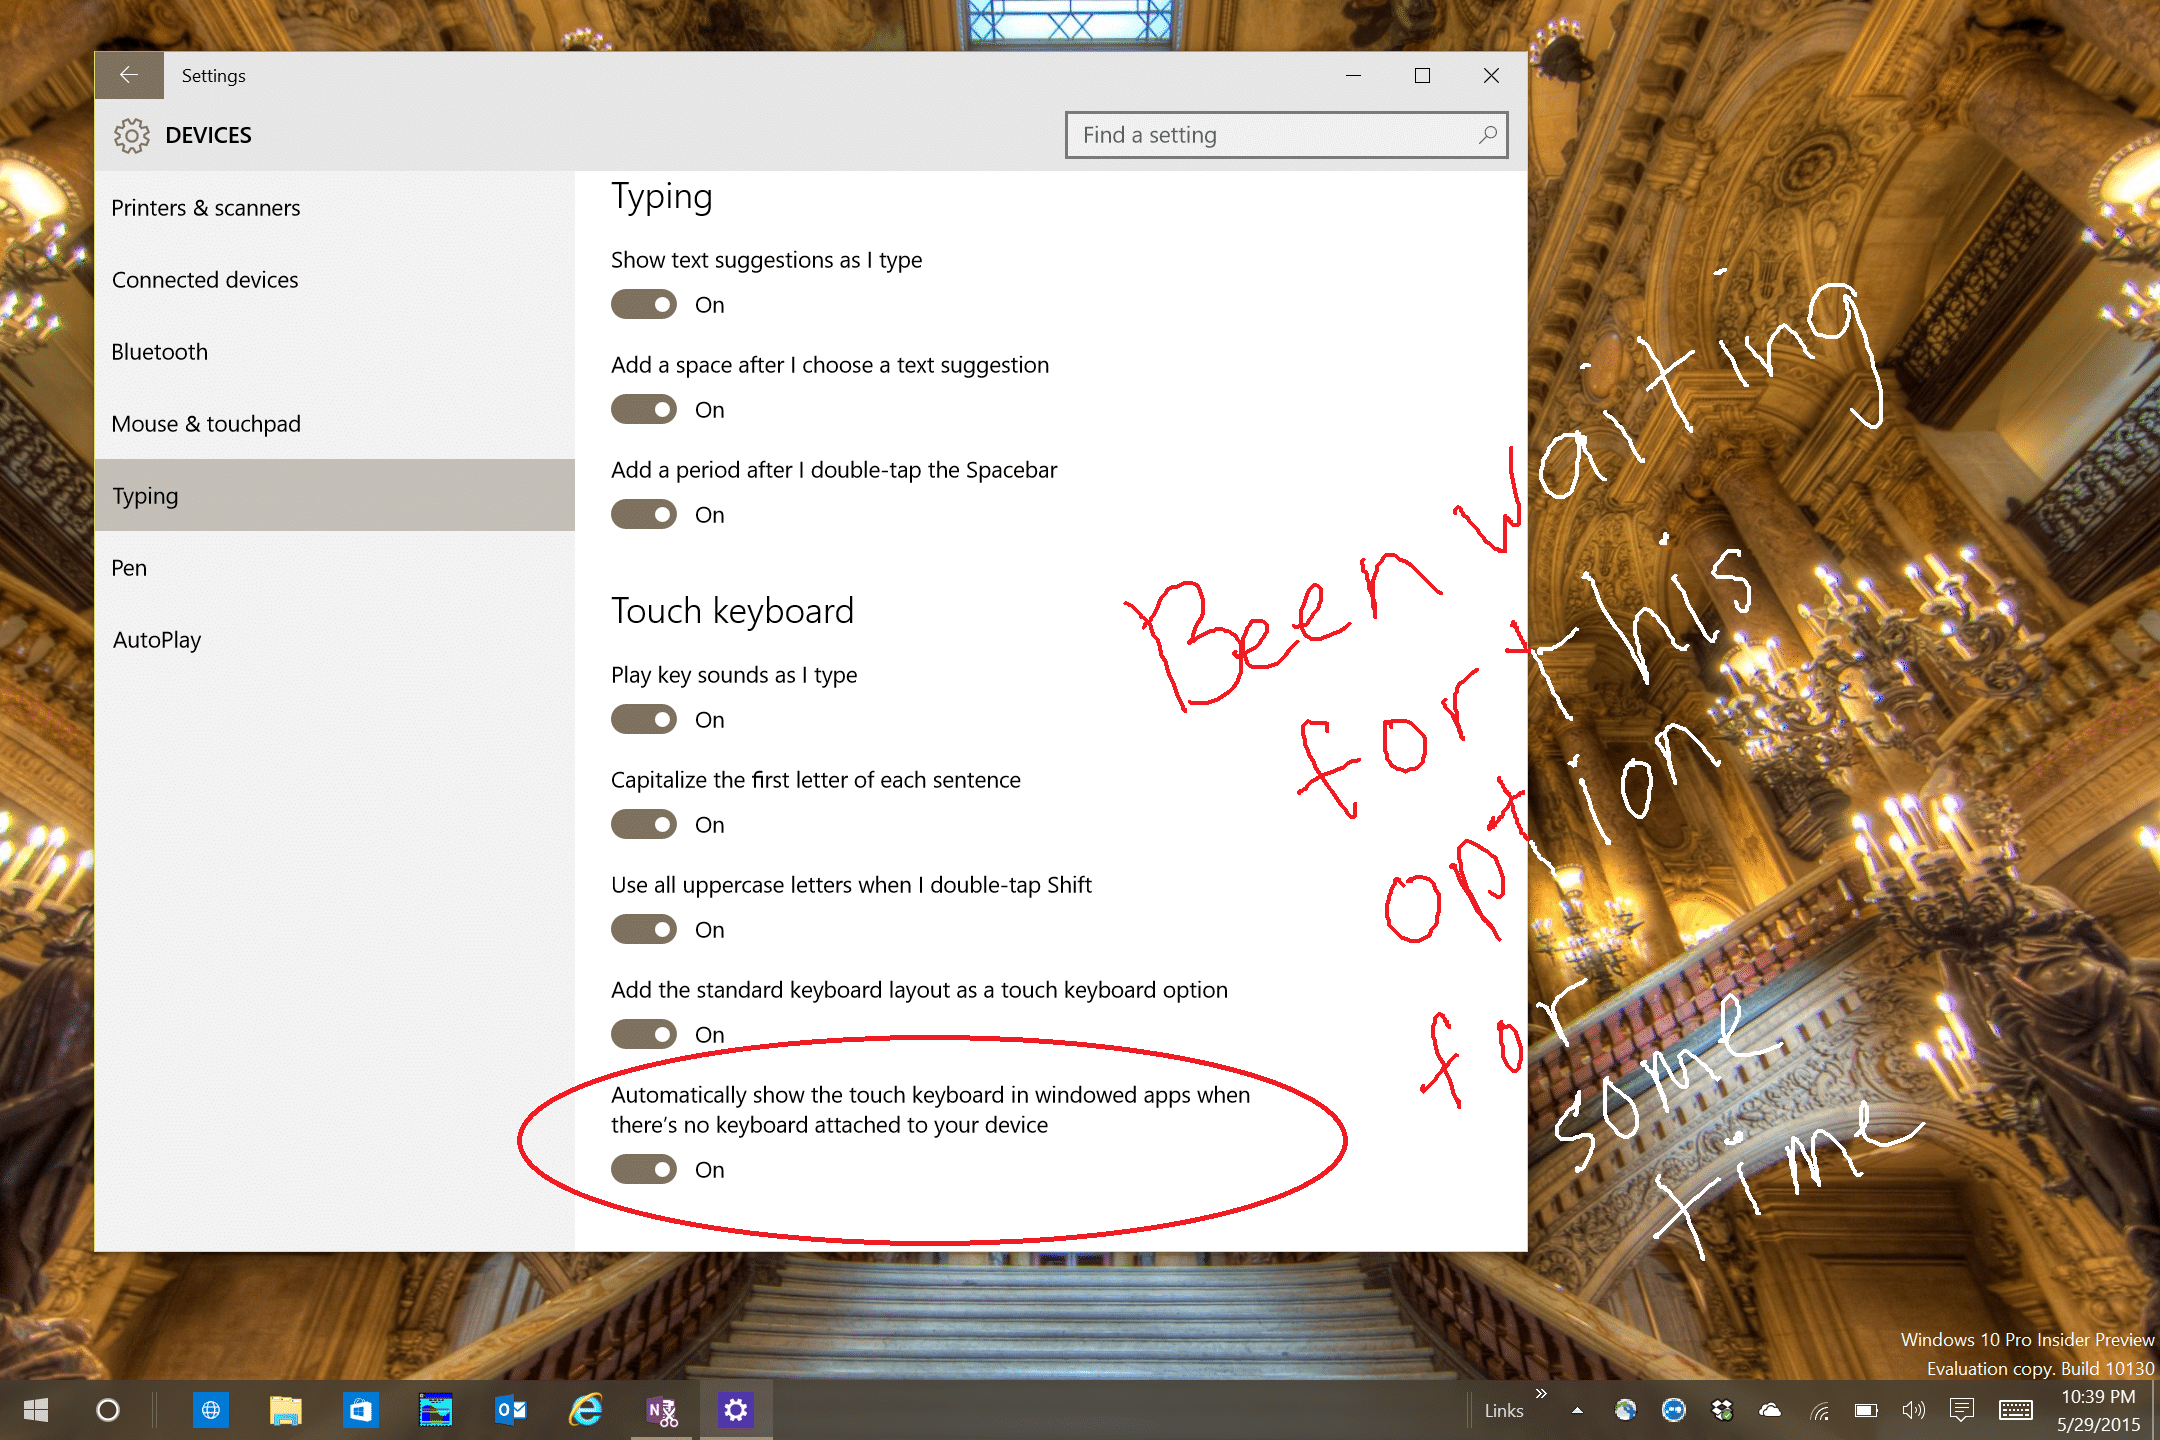This screenshot has height=1440, width=2160.
Task: Select Mouse & touchpad in sidebar
Action: pyautogui.click(x=335, y=424)
